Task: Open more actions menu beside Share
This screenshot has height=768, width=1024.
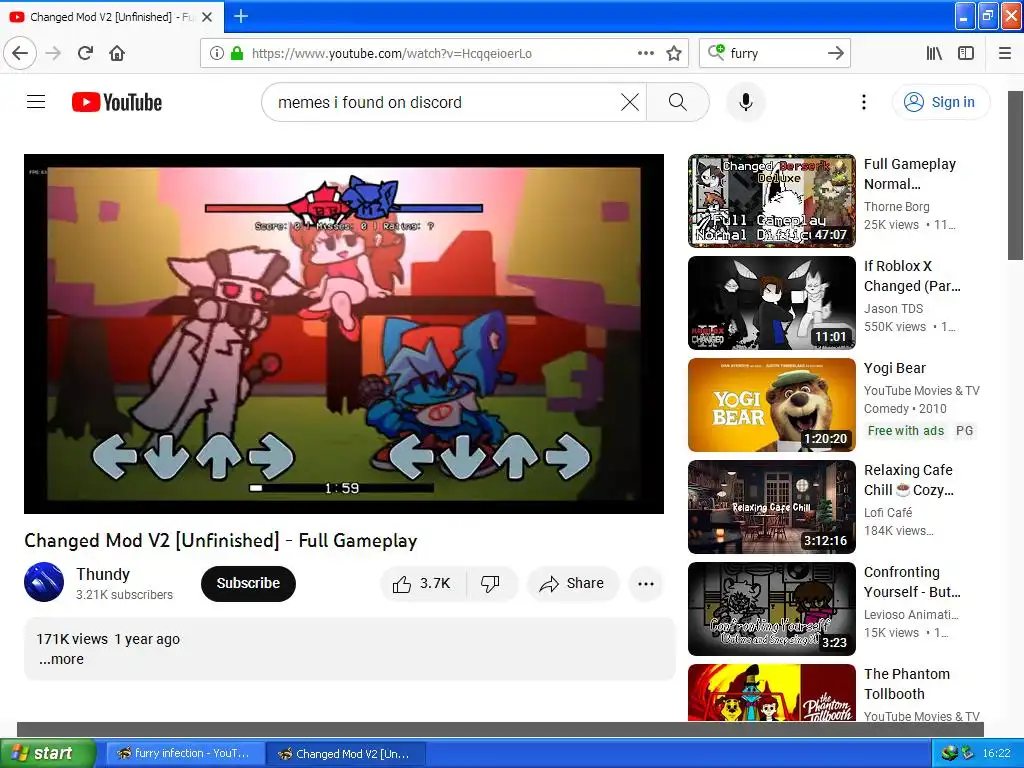Action: [646, 584]
